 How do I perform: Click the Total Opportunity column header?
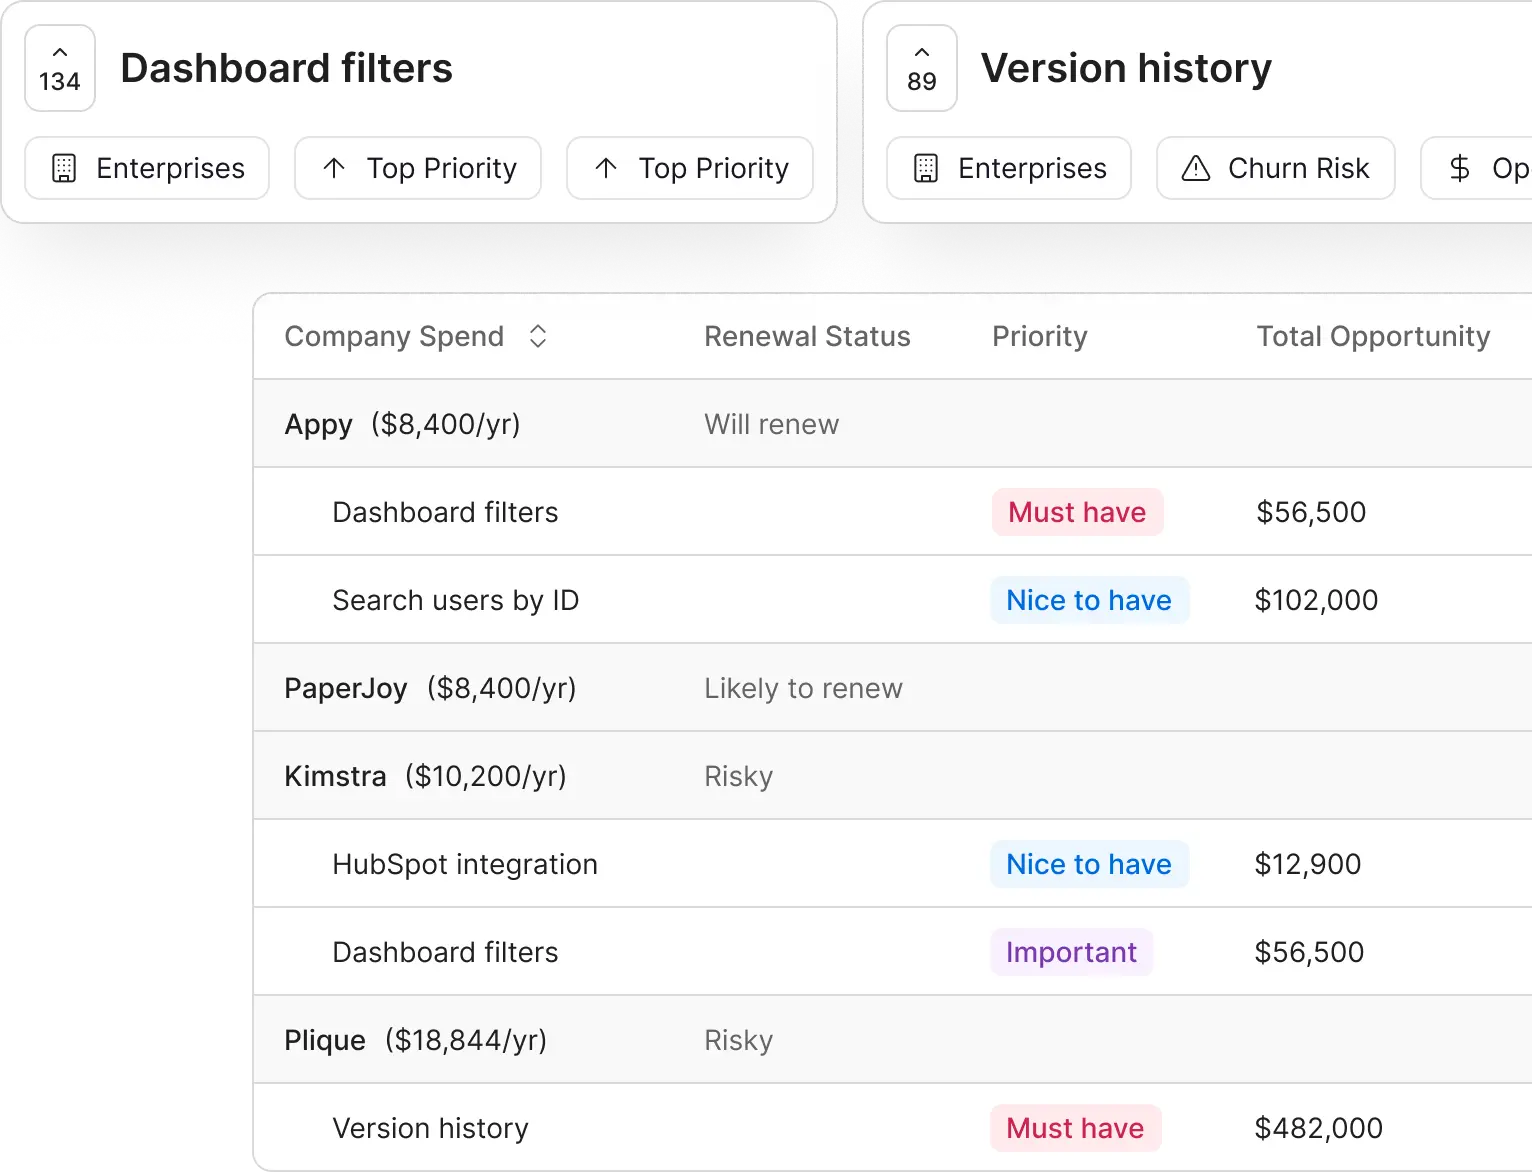pos(1373,336)
